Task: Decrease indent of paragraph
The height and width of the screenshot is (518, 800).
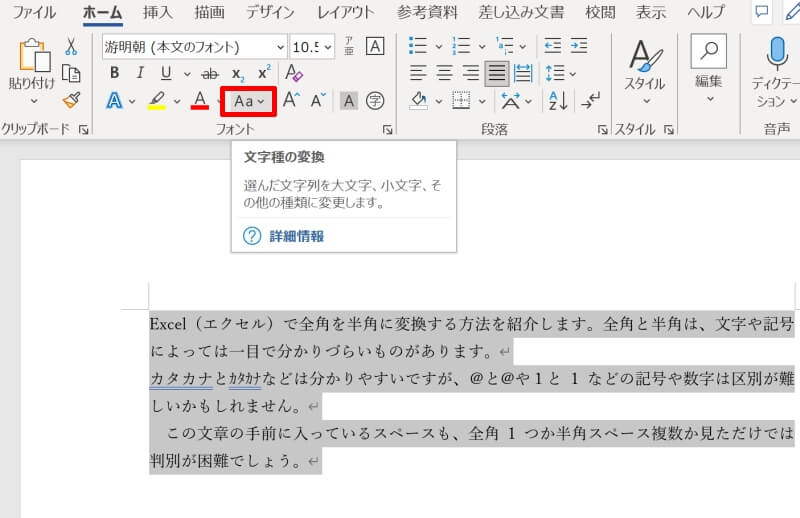Action: (x=553, y=46)
